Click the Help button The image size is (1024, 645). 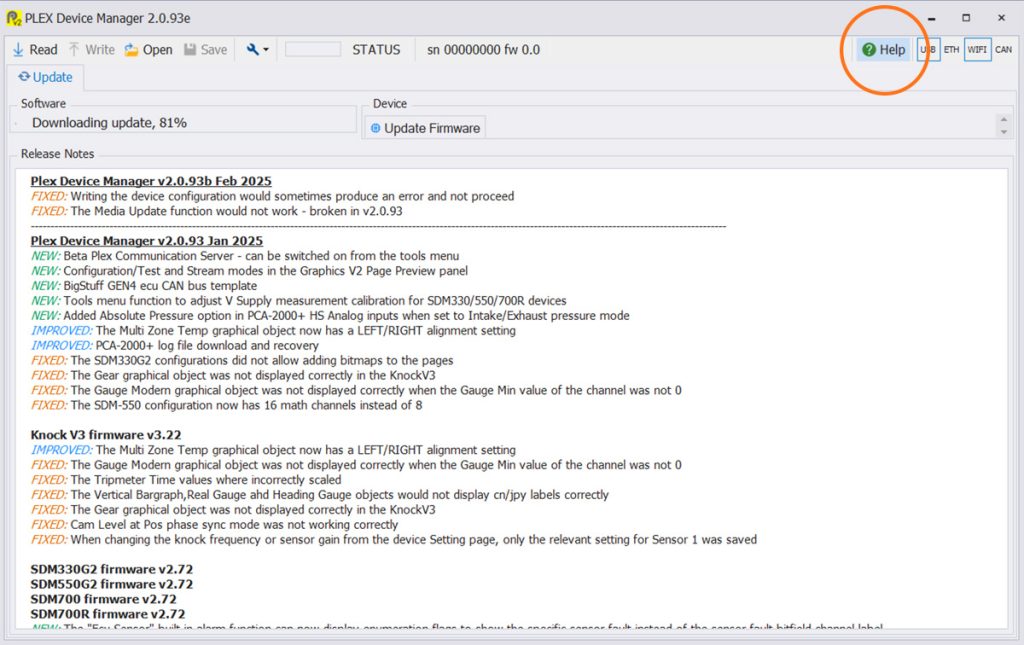[881, 49]
